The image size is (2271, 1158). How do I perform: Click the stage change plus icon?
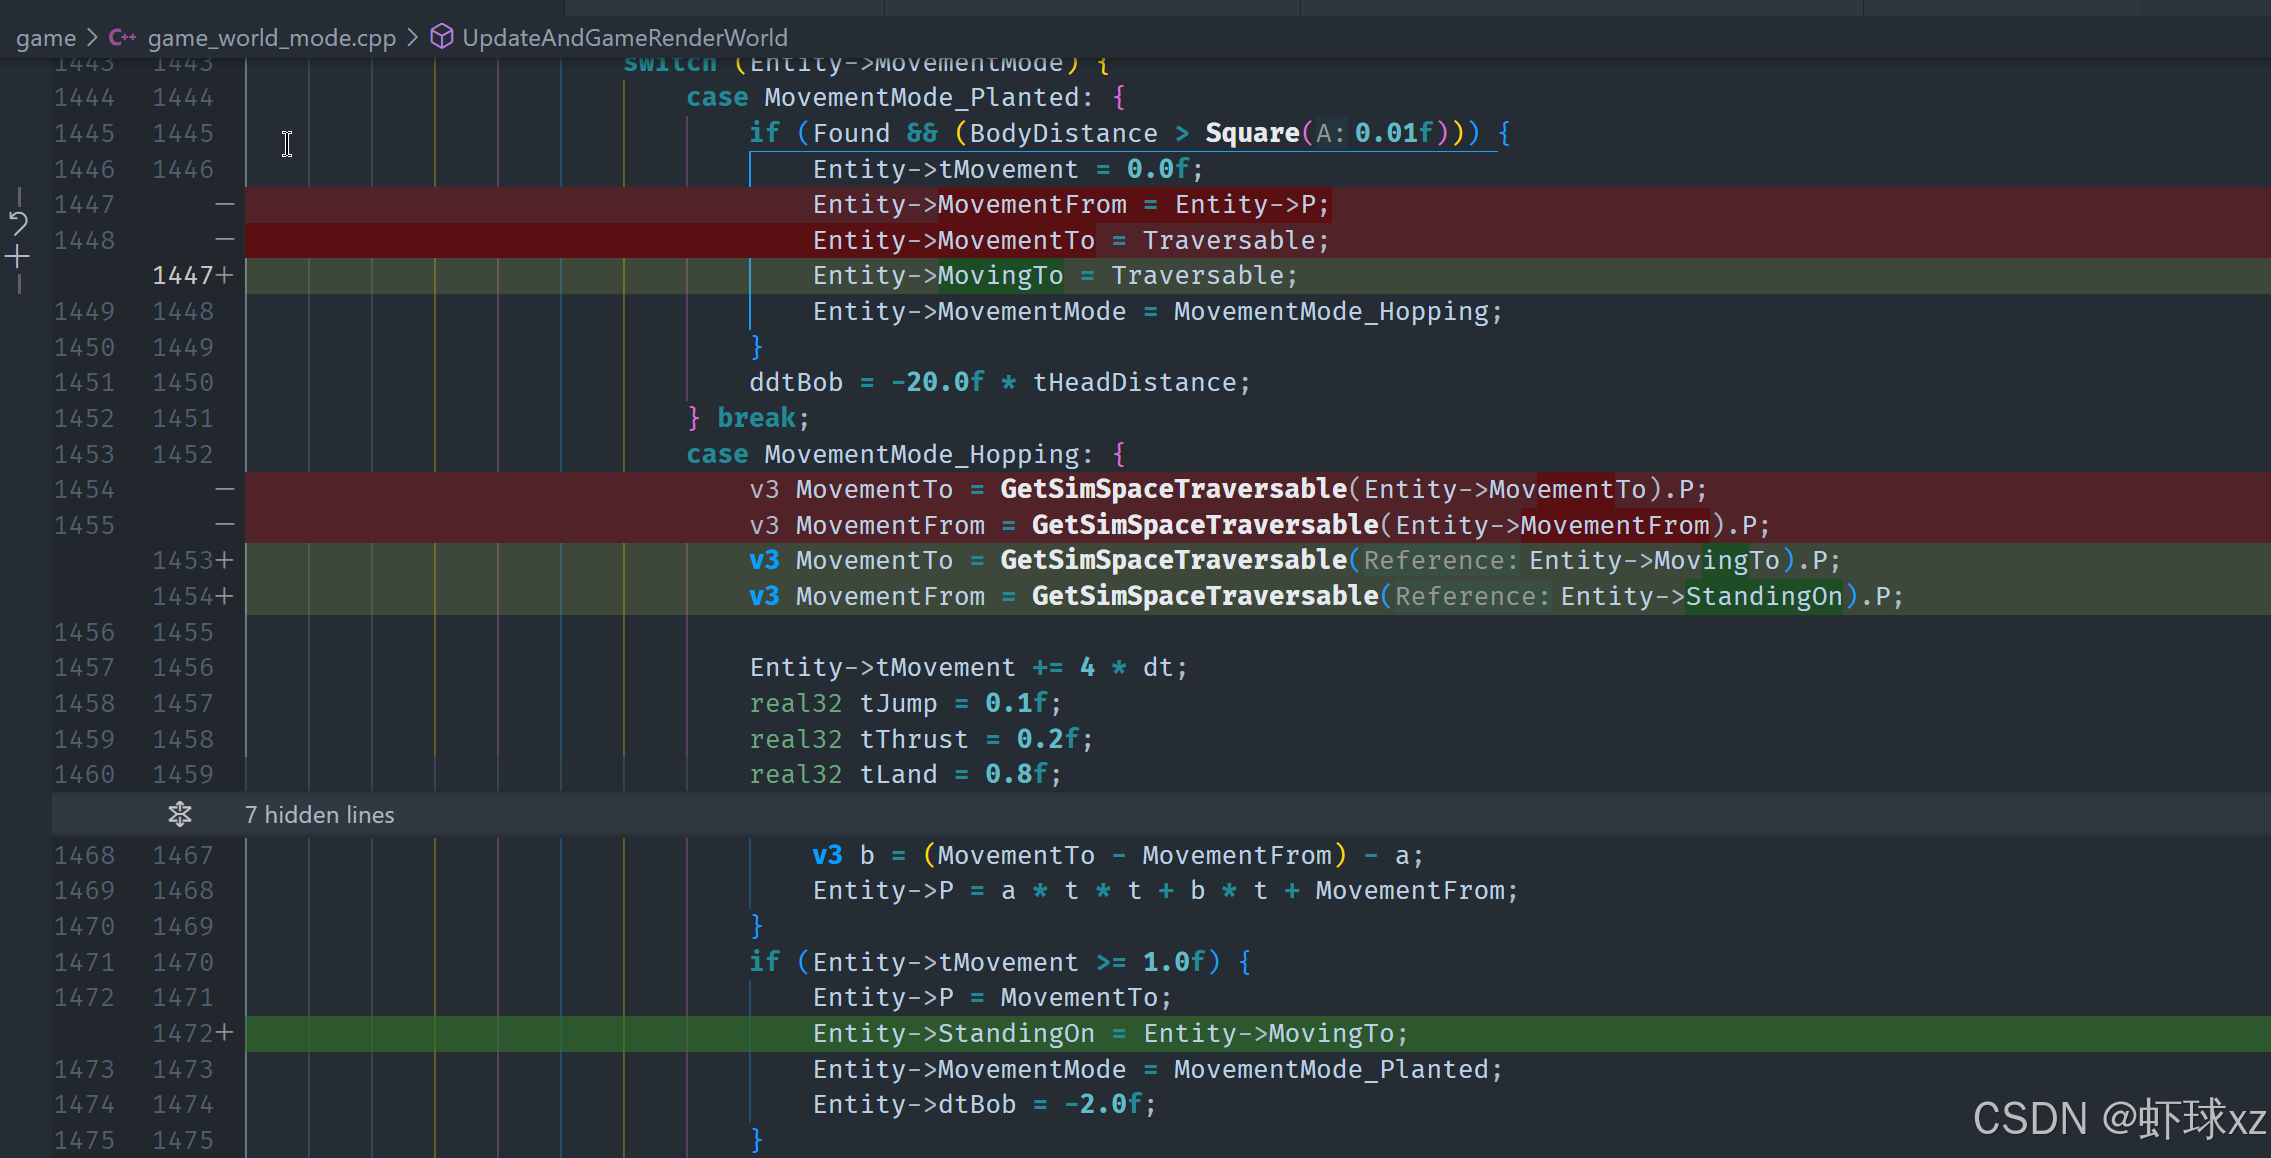(18, 258)
